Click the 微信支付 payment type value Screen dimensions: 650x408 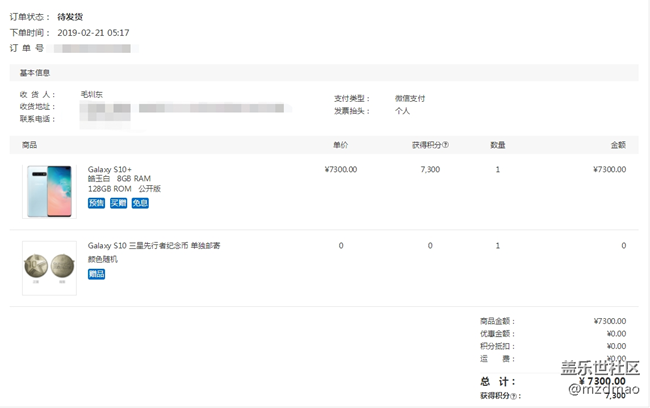(x=409, y=98)
